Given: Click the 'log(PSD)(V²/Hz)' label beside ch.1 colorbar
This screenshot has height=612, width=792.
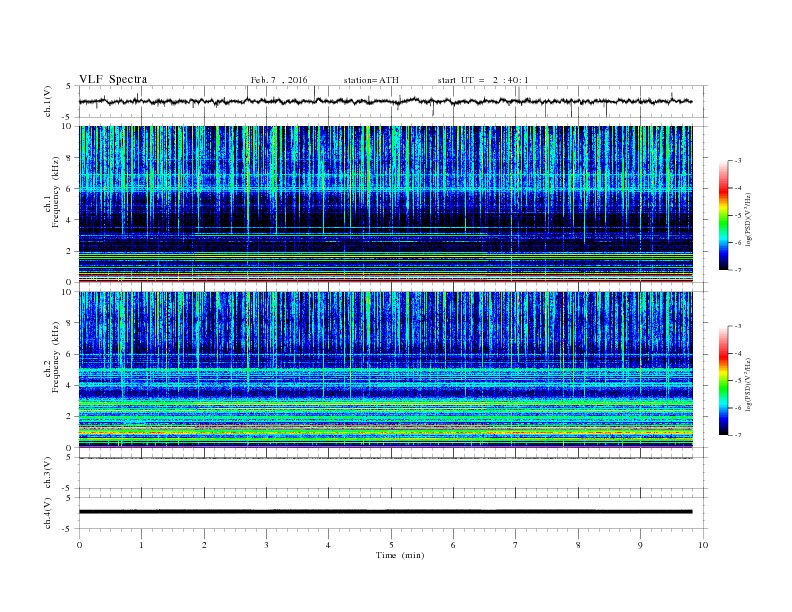Looking at the screenshot, I should 748,219.
